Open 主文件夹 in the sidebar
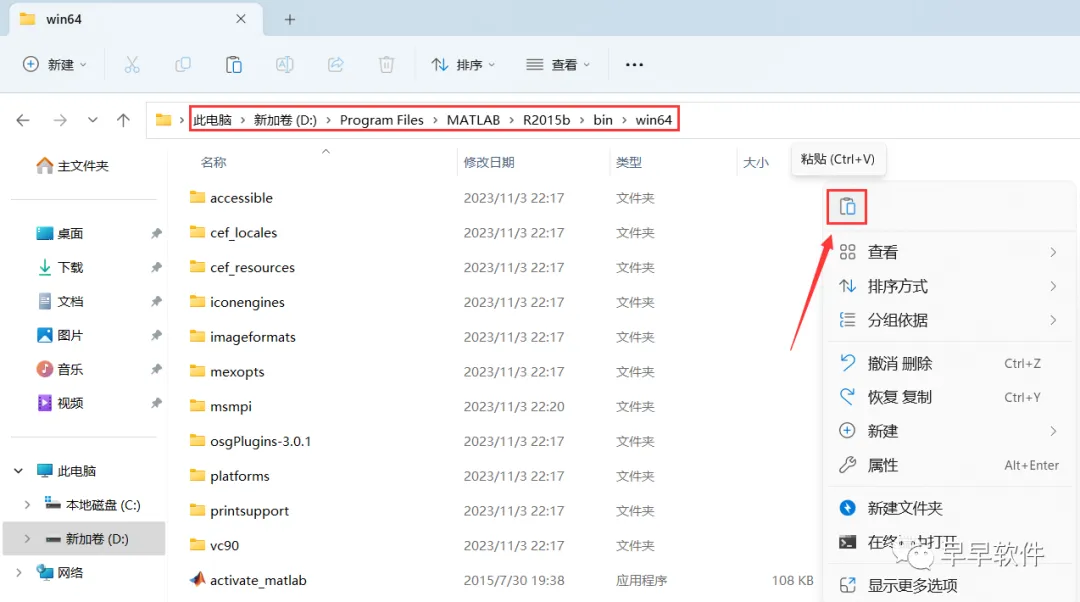Image resolution: width=1080 pixels, height=602 pixels. coord(72,165)
